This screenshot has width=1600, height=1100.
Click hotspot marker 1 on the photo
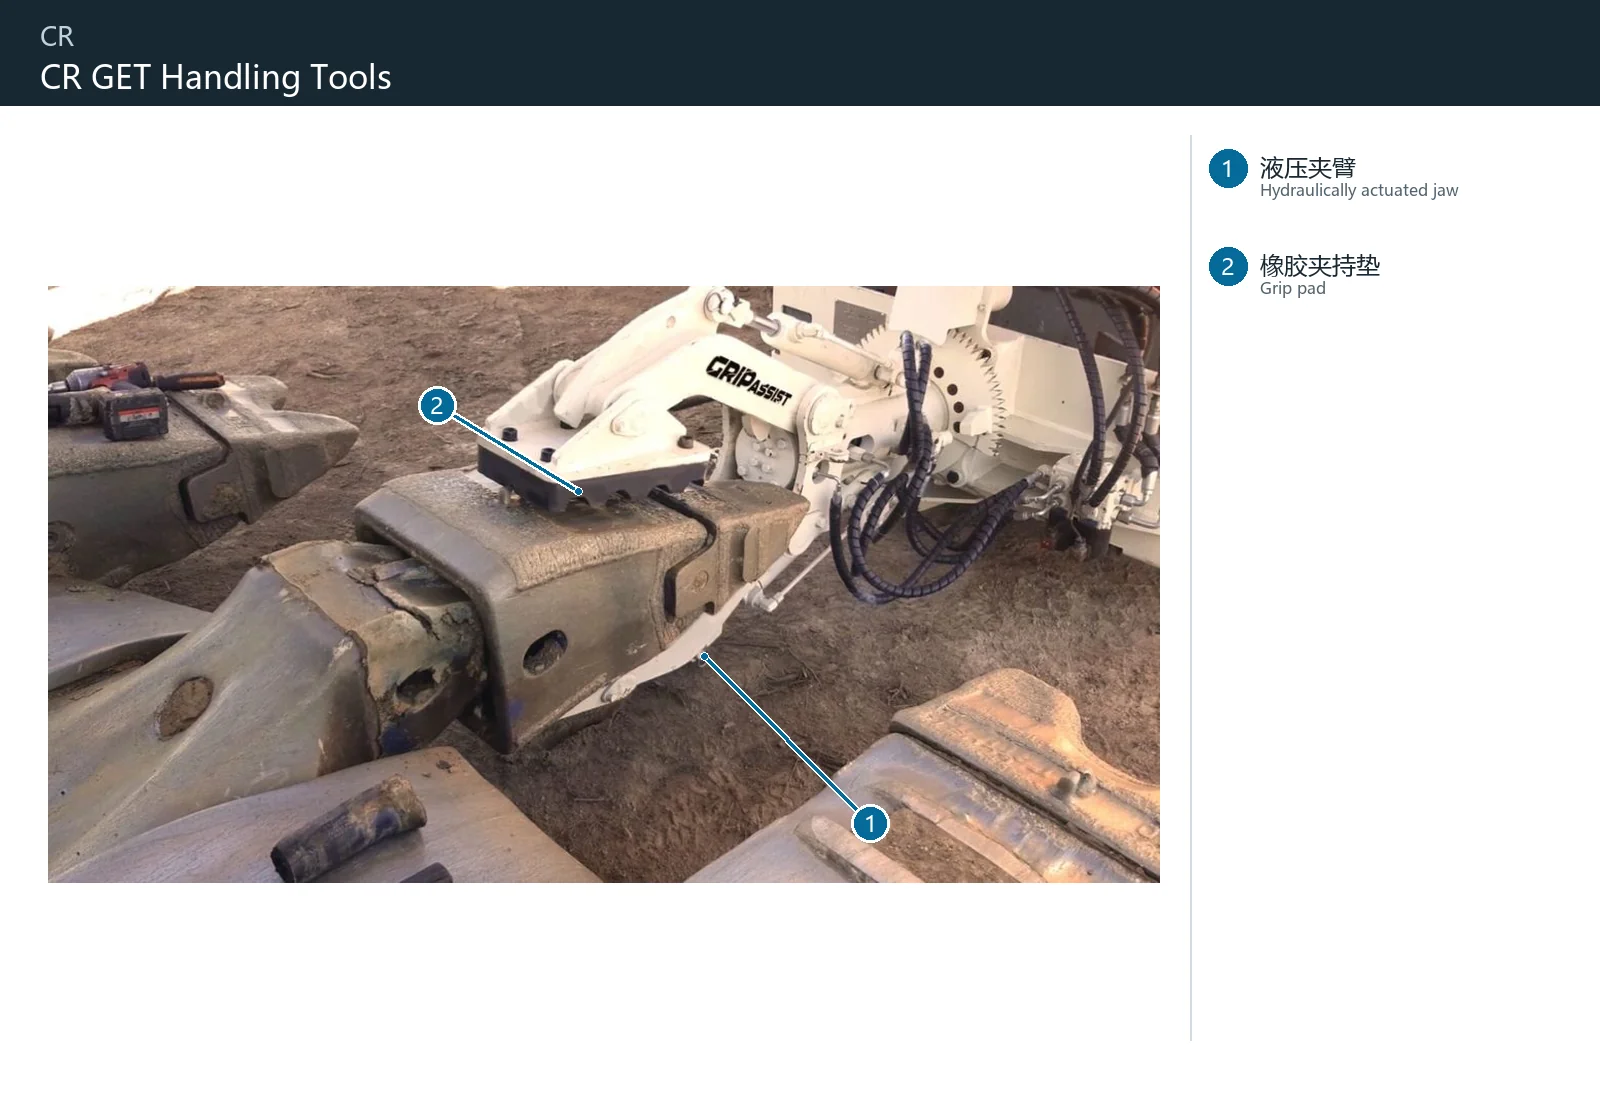(x=870, y=823)
